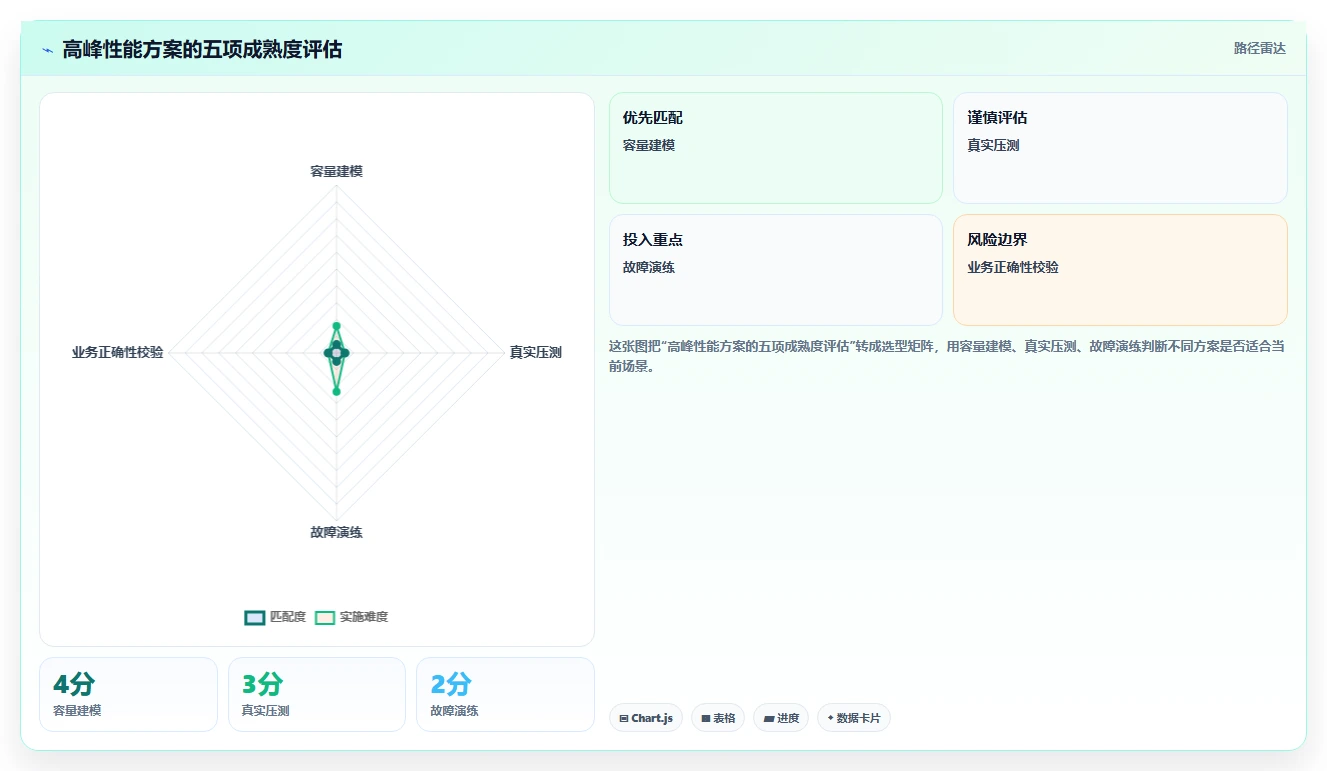Click the 业务正确性校验 radar axis label

pyautogui.click(x=117, y=352)
